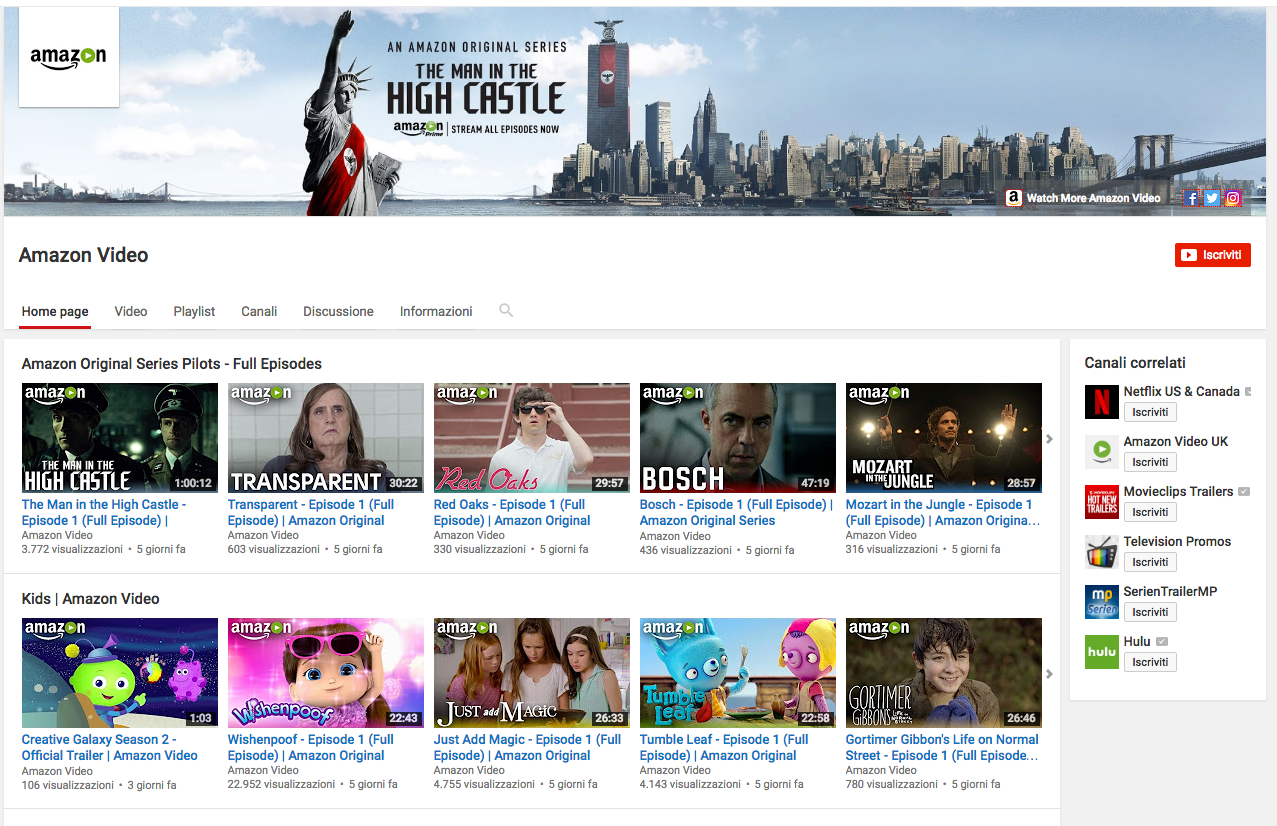This screenshot has height=826, width=1277.
Task: Open the Bosch Episode 1 video title
Action: coord(735,512)
